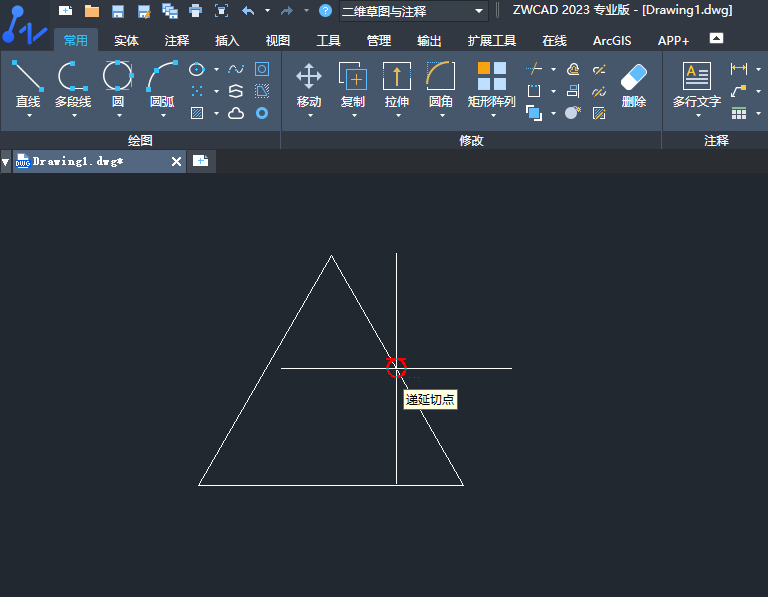Switch to the 工具 ribbon tab
The height and width of the screenshot is (597, 768).
[328, 41]
